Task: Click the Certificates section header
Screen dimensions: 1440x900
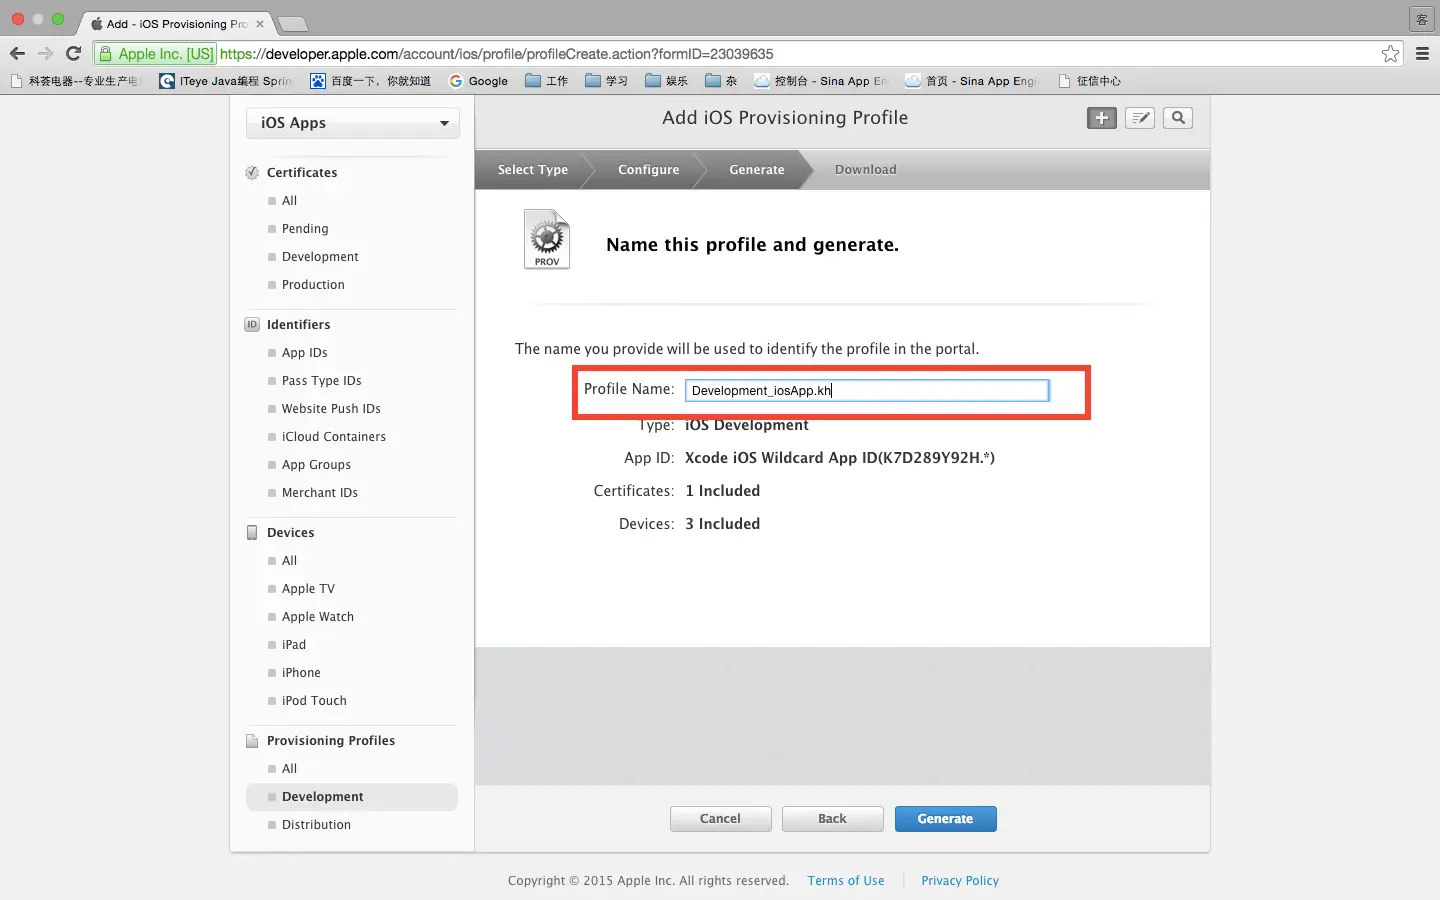Action: pos(301,173)
